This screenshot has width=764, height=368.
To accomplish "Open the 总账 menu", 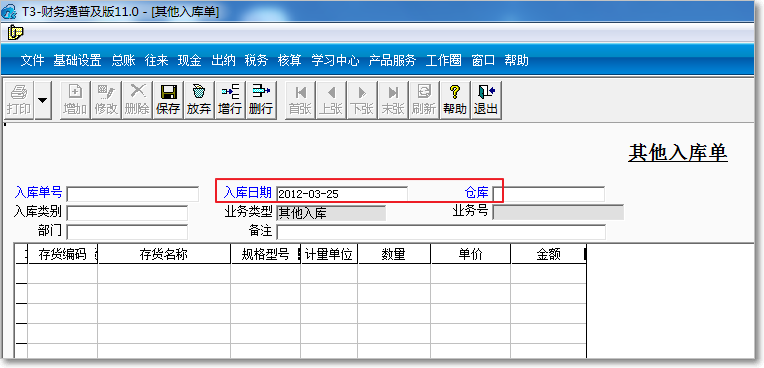I will click(x=123, y=60).
